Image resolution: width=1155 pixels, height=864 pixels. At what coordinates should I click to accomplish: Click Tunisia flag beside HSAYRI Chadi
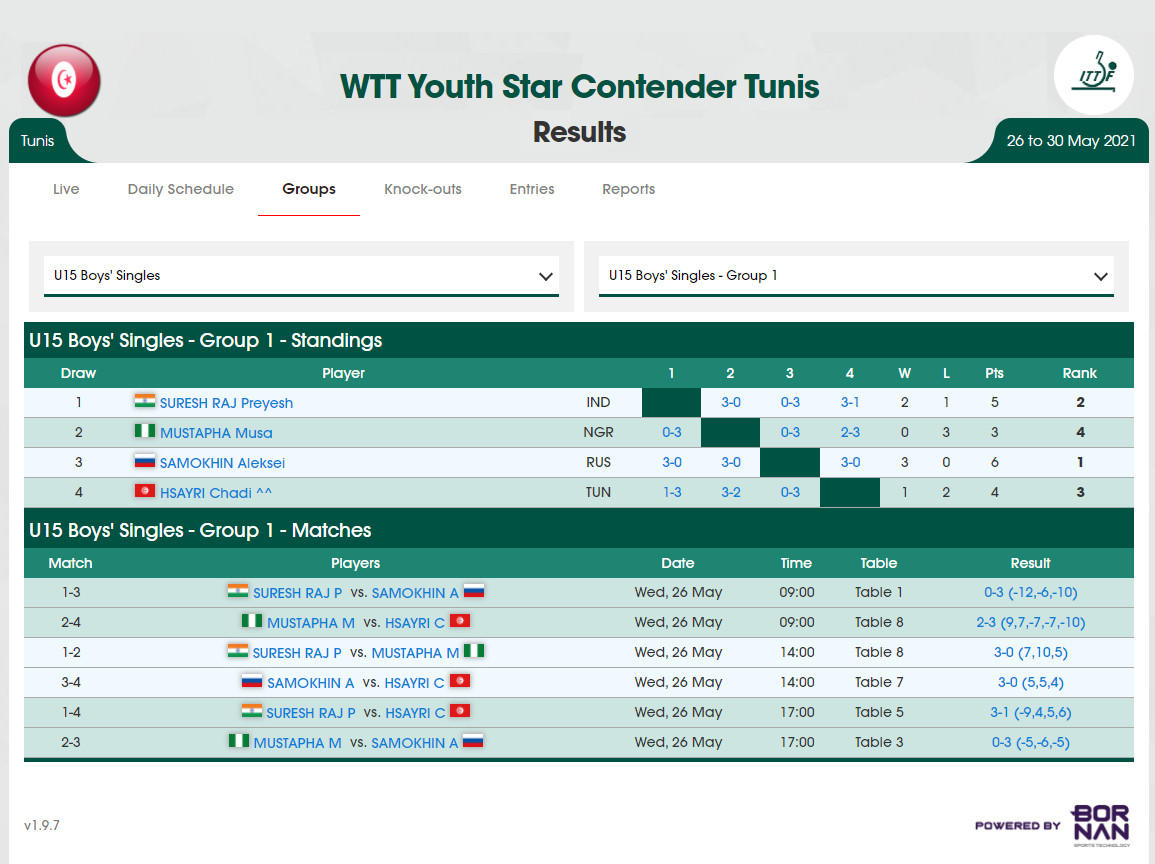[x=144, y=491]
